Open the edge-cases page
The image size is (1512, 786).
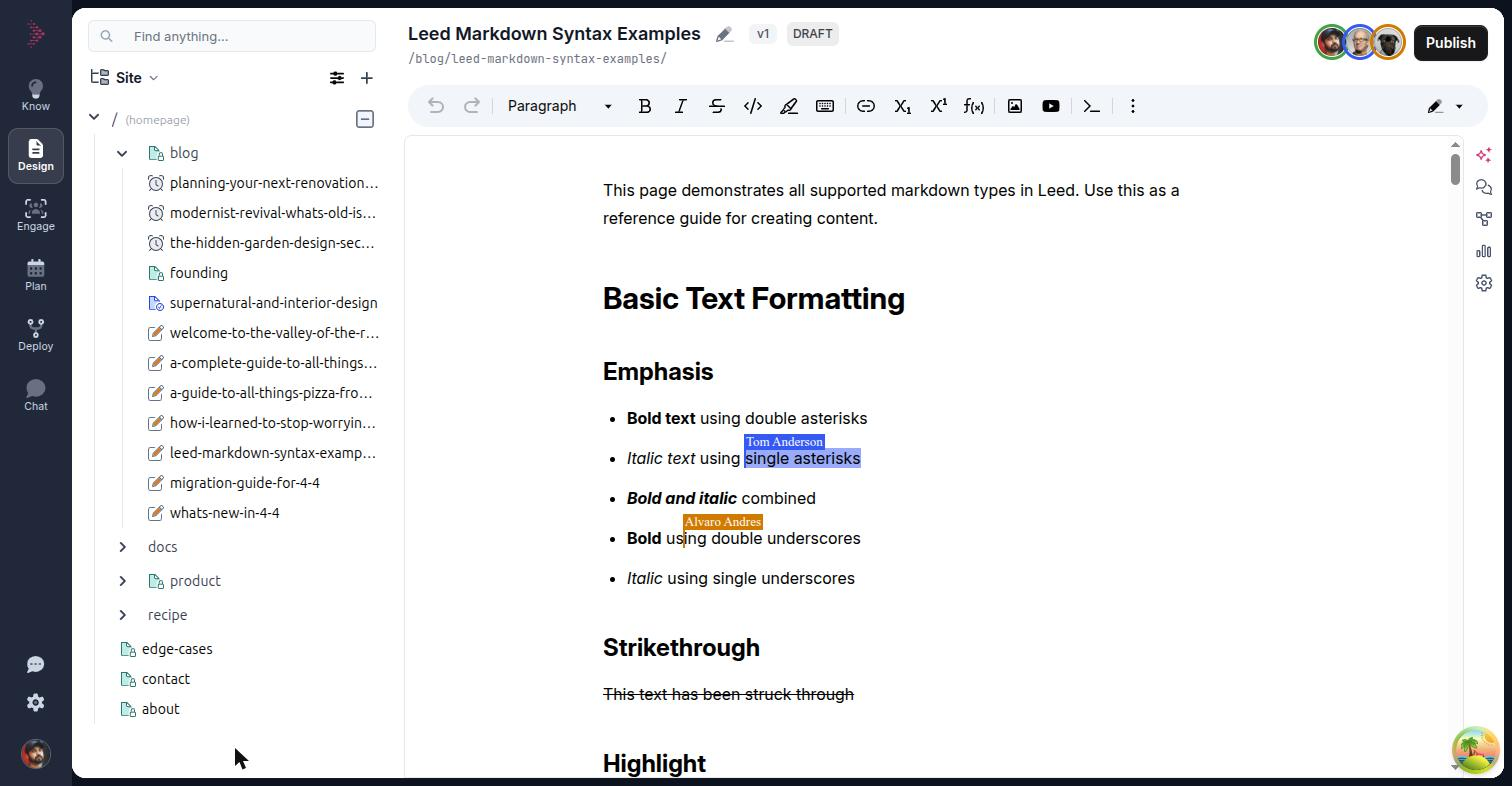[177, 649]
